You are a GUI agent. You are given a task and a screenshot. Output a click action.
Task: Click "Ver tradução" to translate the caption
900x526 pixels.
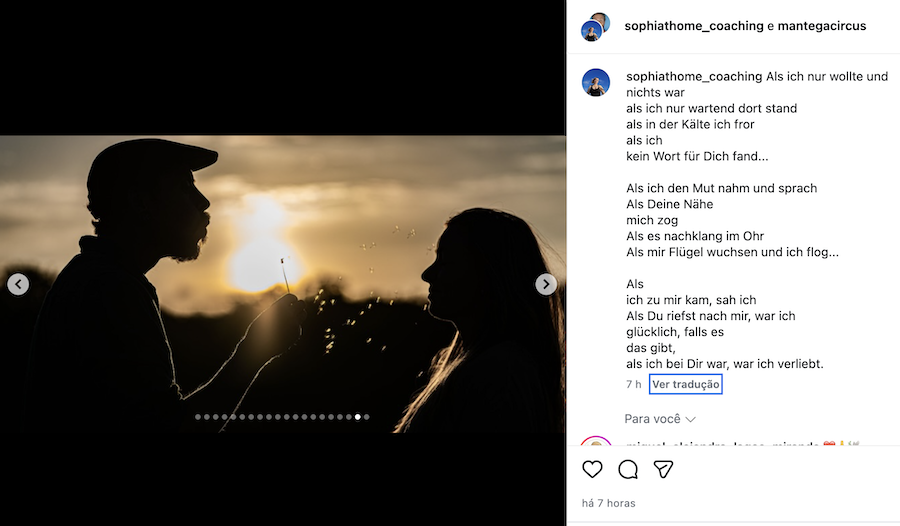(x=685, y=384)
